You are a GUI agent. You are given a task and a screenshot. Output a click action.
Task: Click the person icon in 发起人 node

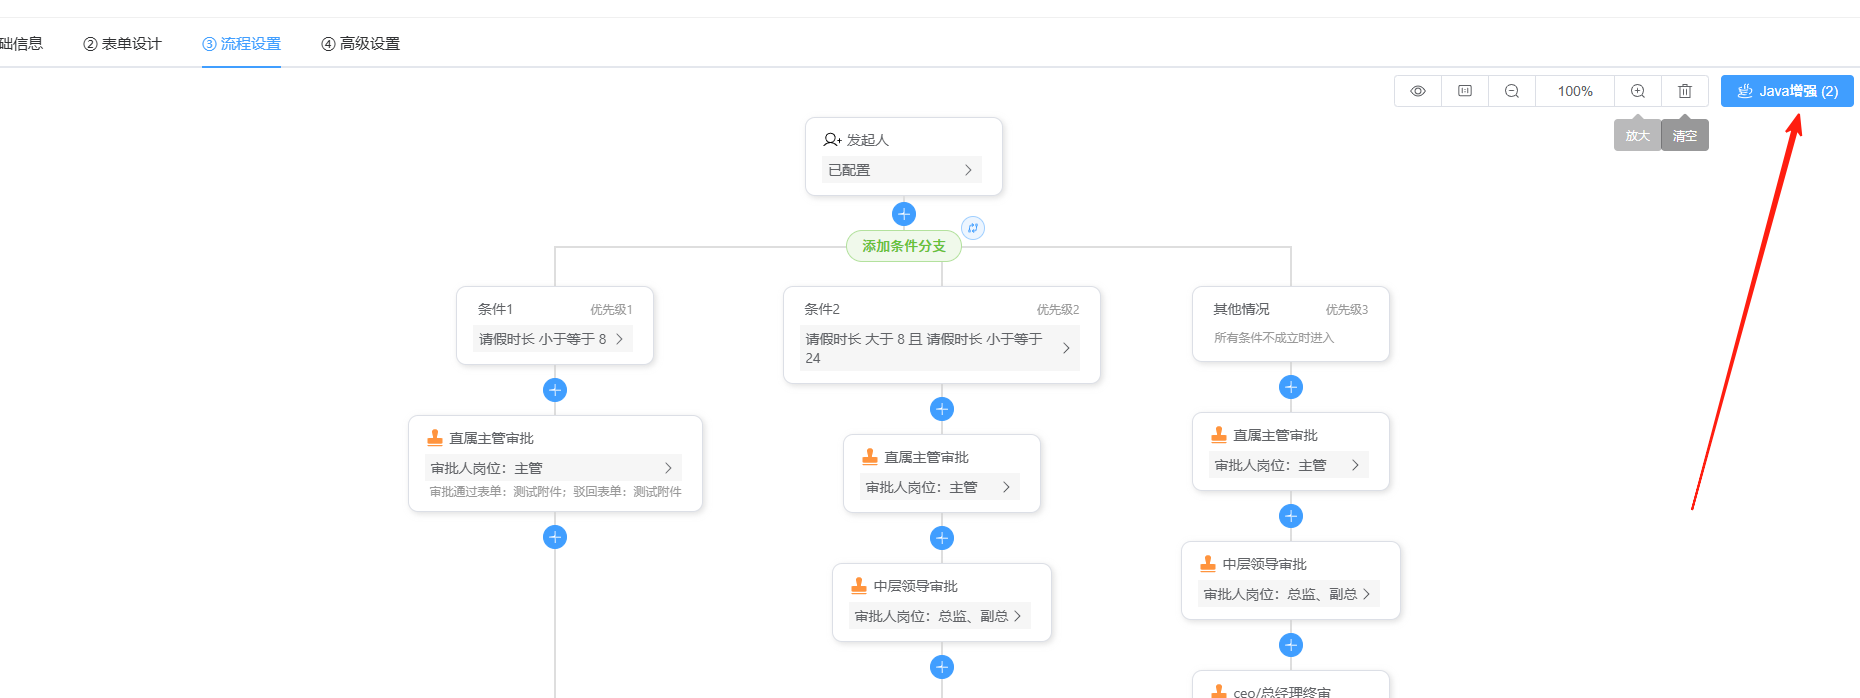(832, 140)
